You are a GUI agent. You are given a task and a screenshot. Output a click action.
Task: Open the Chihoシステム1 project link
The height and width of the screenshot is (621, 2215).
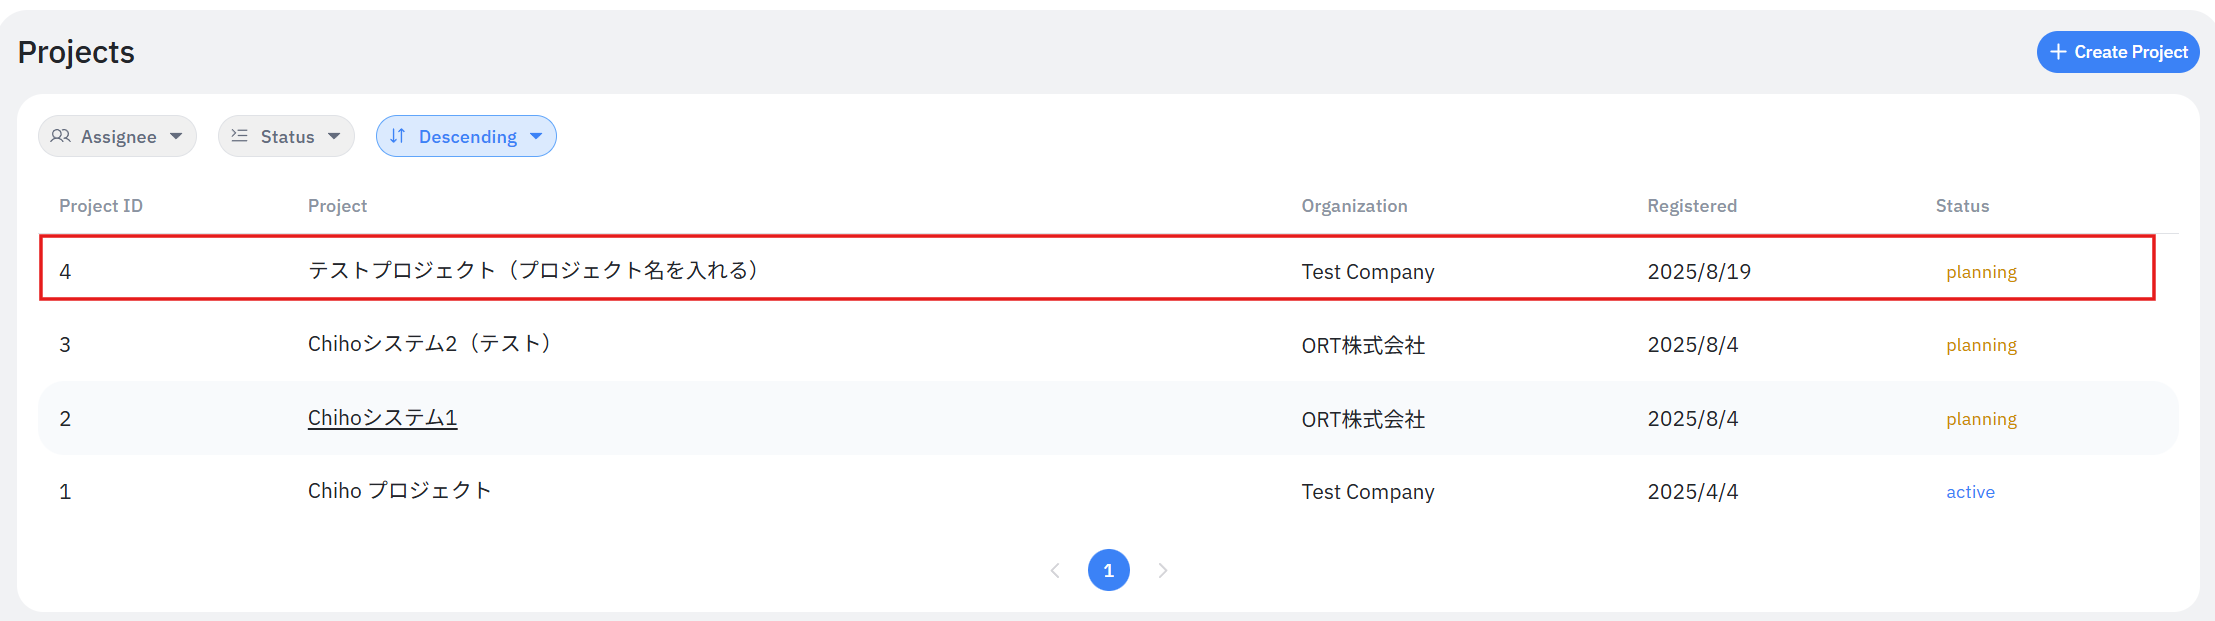(x=382, y=418)
